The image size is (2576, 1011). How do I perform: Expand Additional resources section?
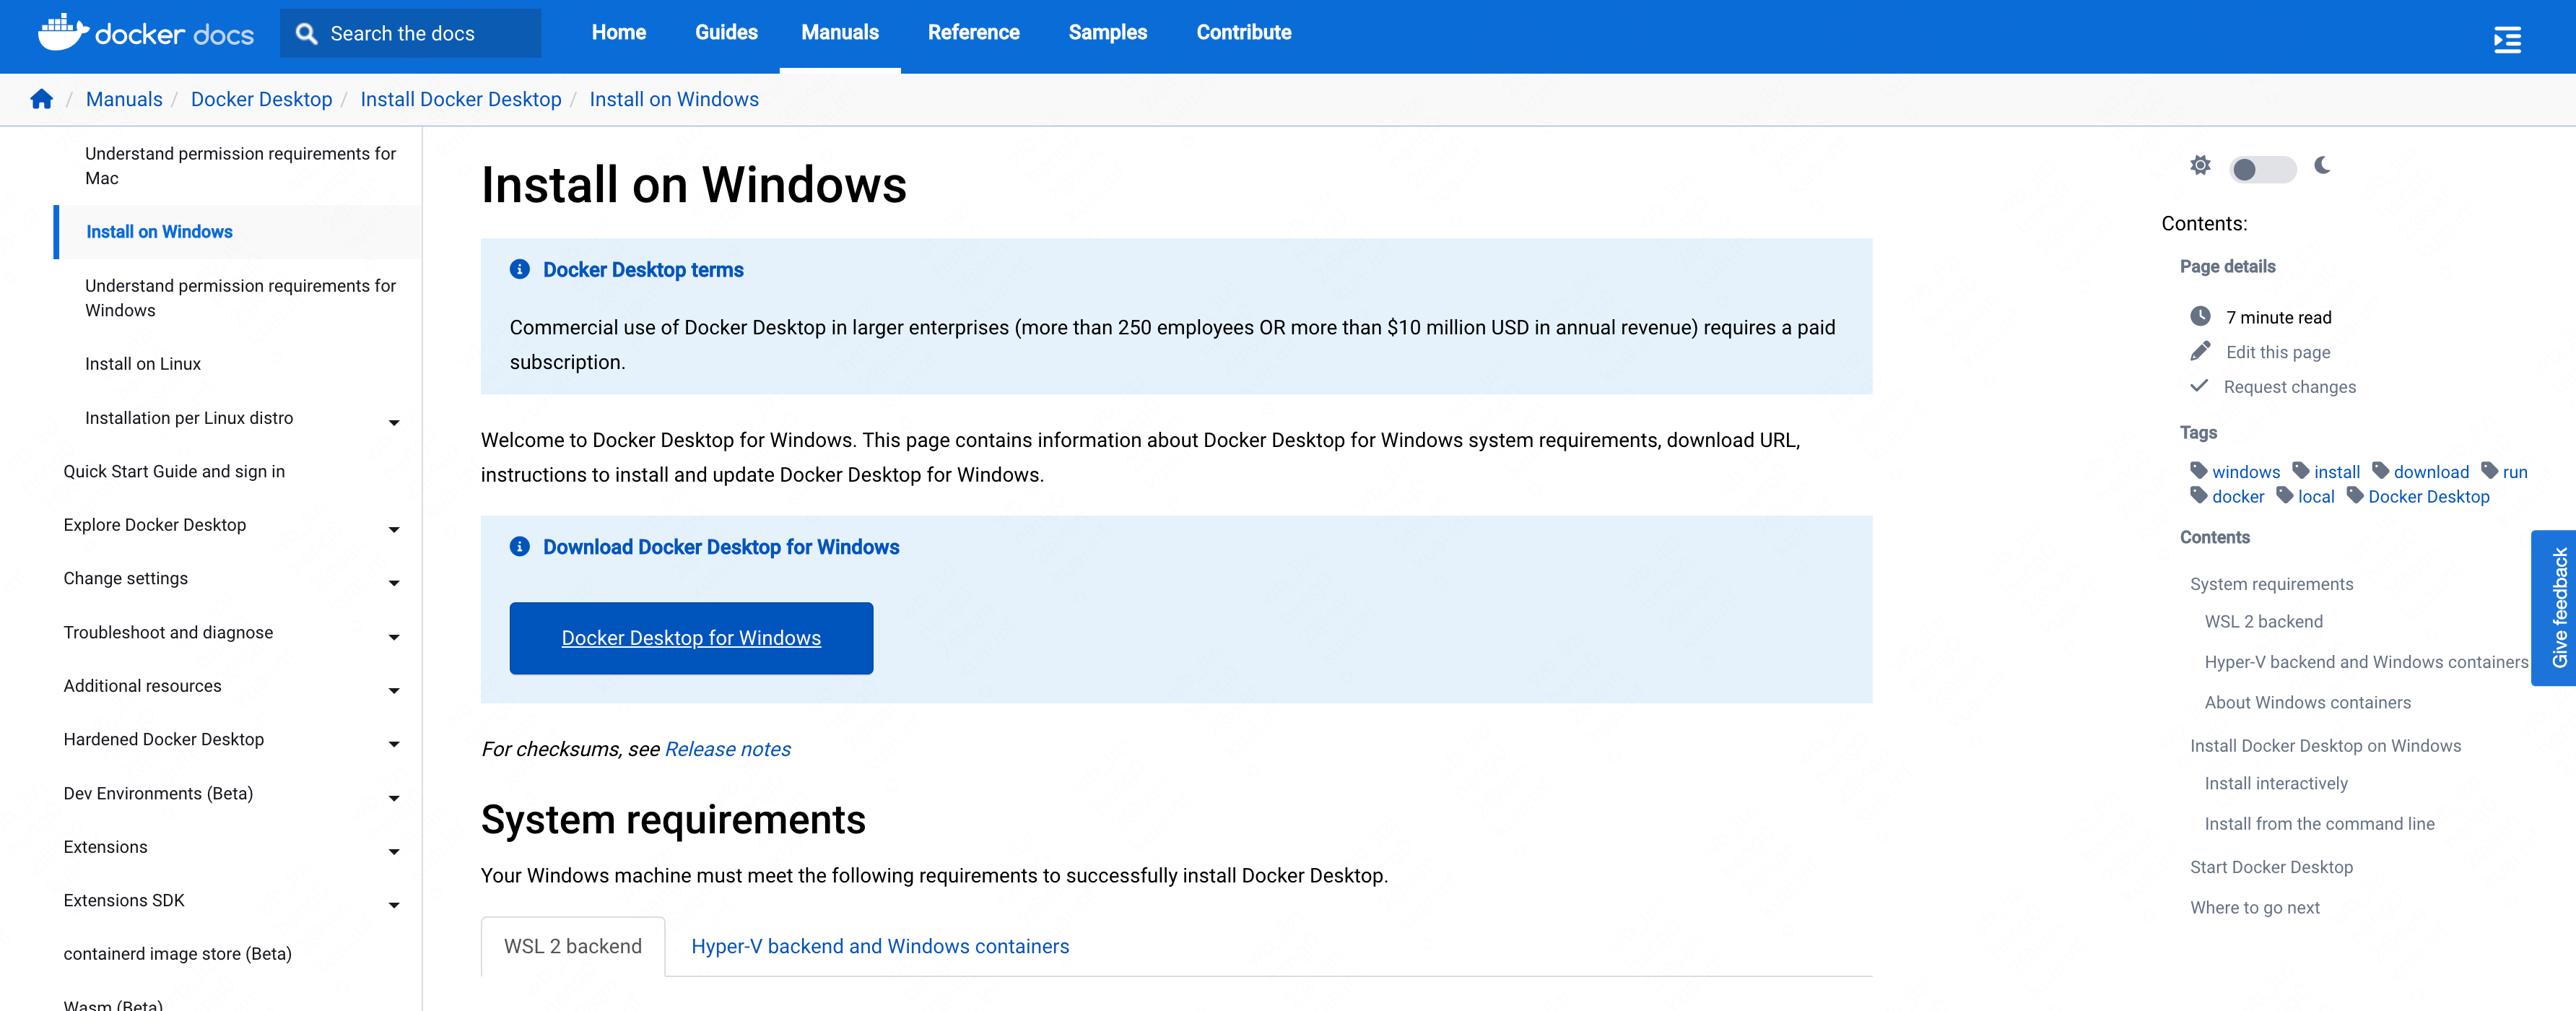pos(394,691)
